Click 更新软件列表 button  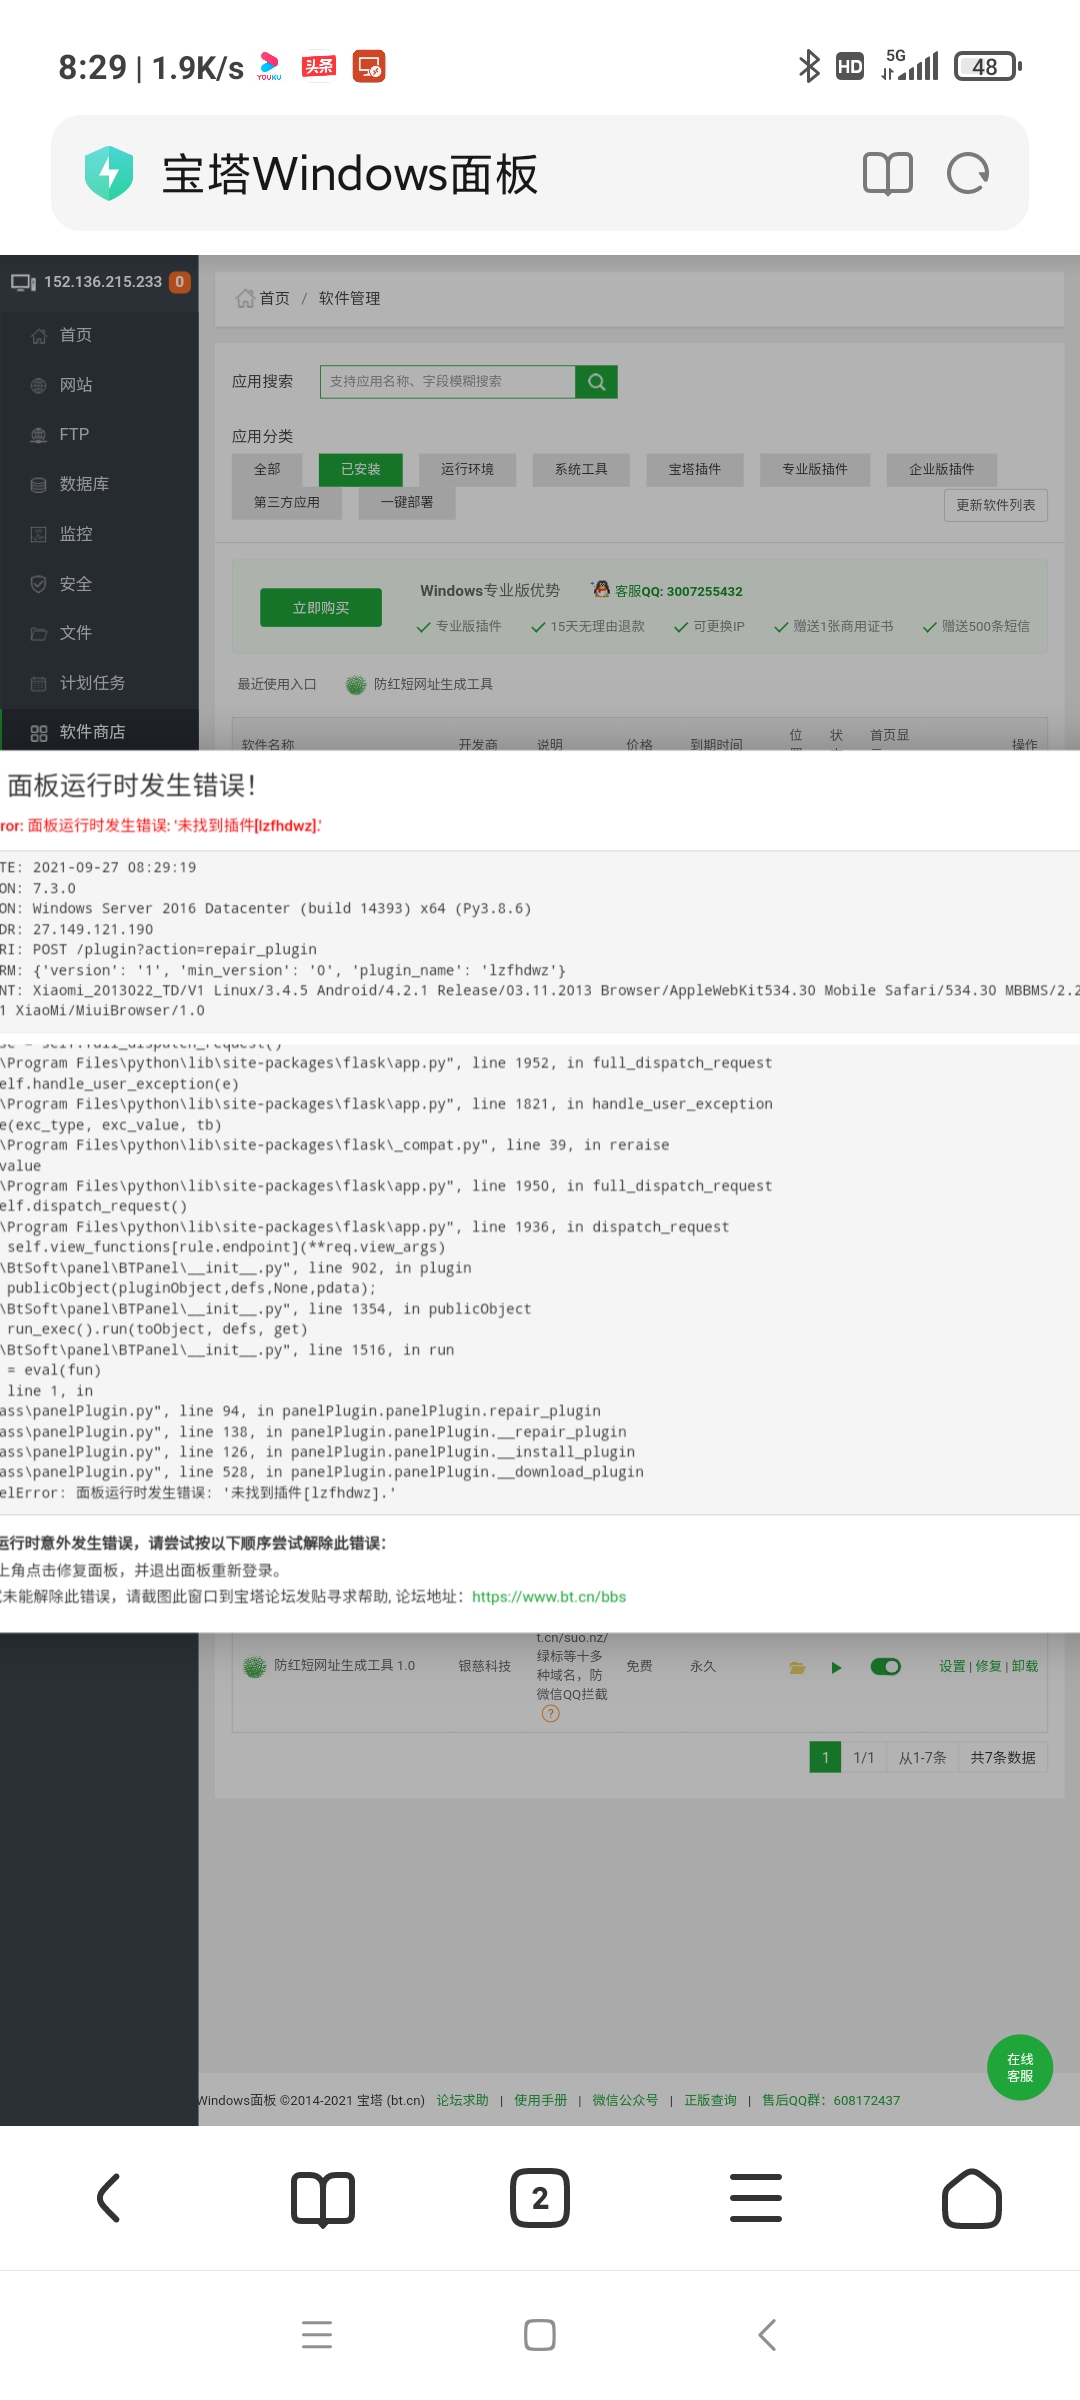(996, 505)
